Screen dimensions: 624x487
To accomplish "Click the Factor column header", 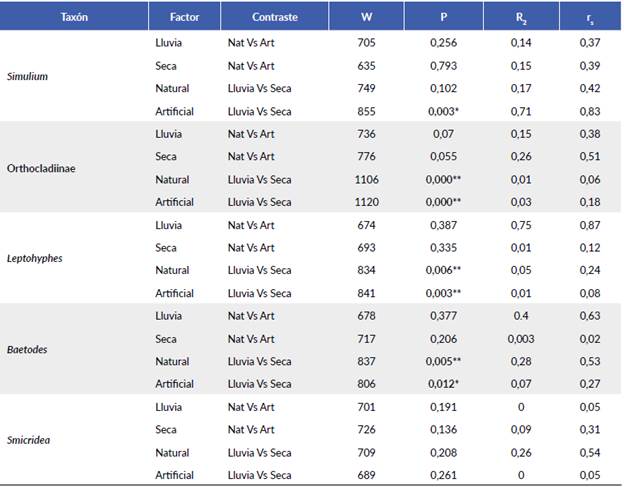I will pyautogui.click(x=184, y=17).
